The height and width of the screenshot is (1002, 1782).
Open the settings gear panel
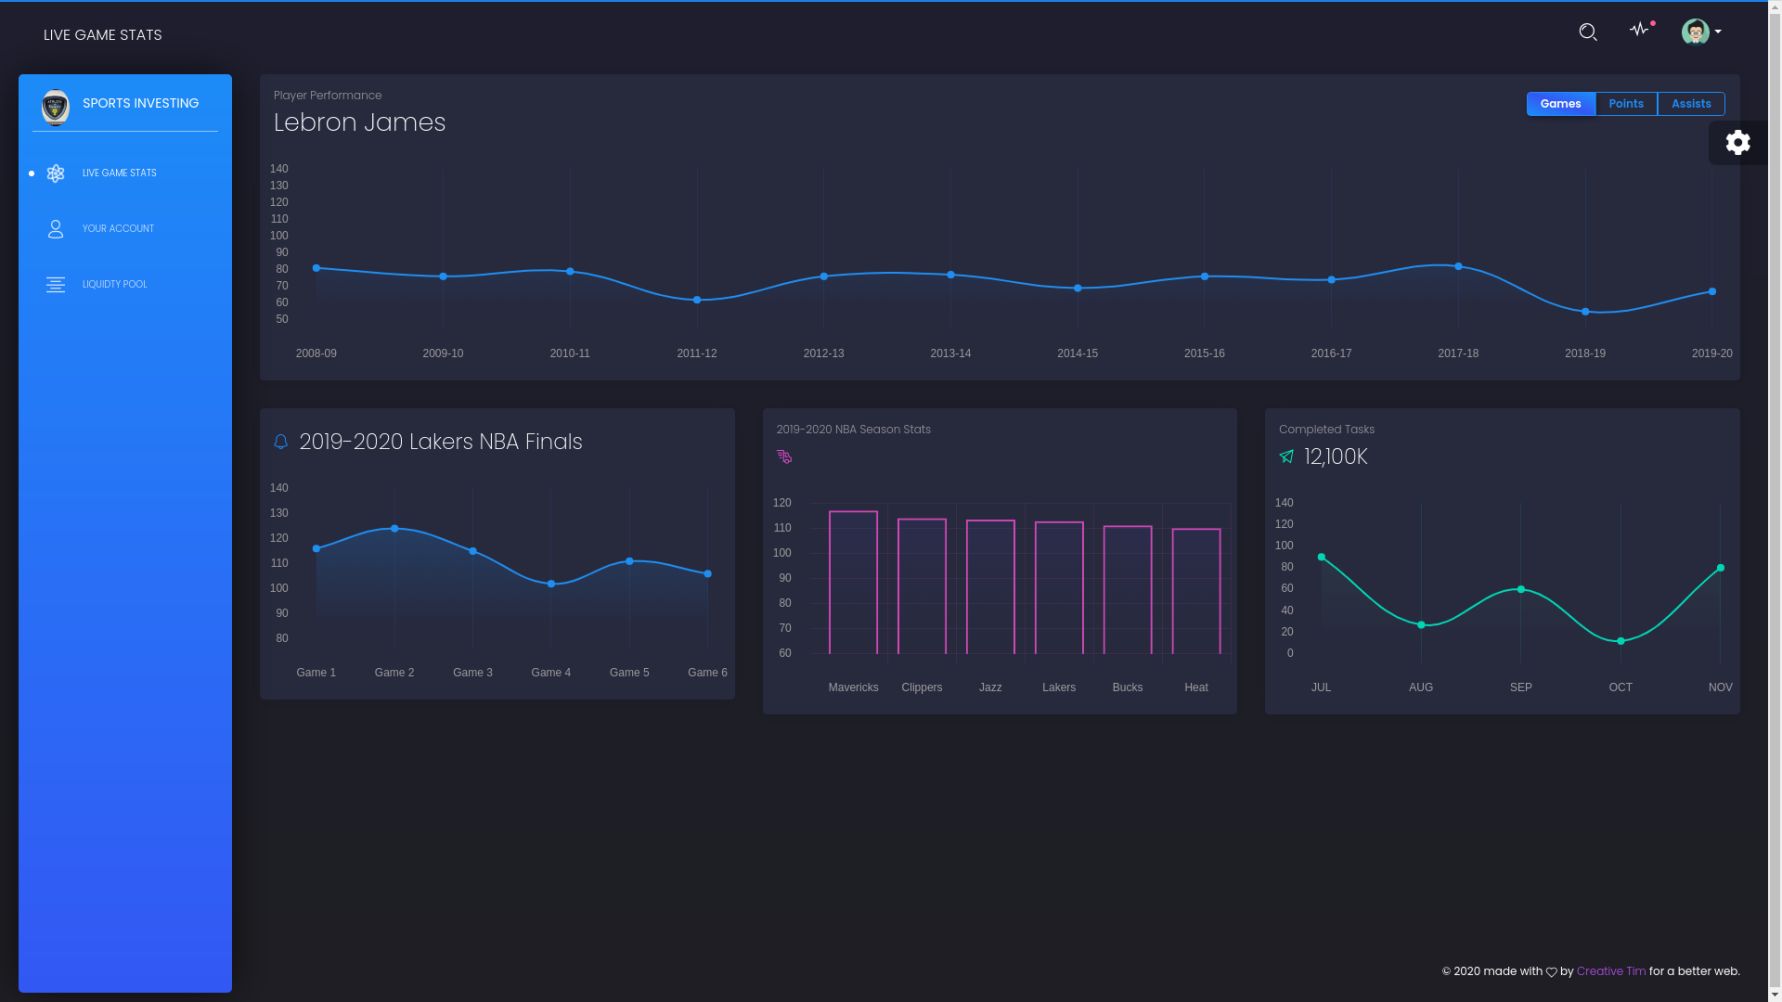[1738, 142]
